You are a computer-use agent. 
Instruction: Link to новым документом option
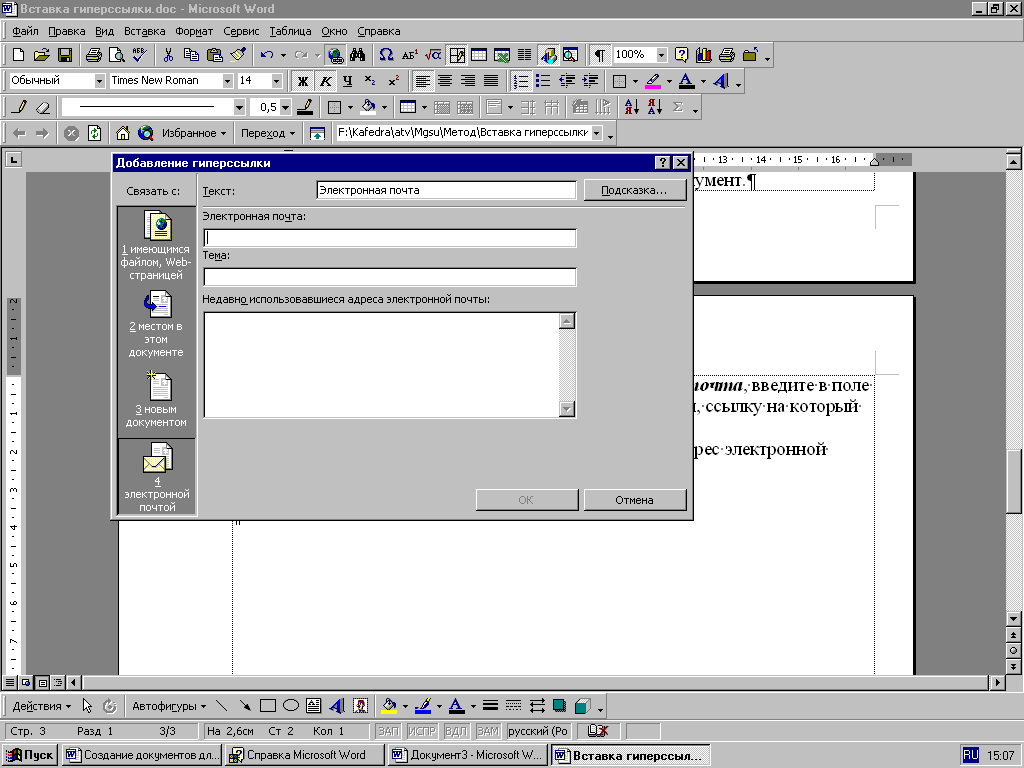click(x=156, y=399)
